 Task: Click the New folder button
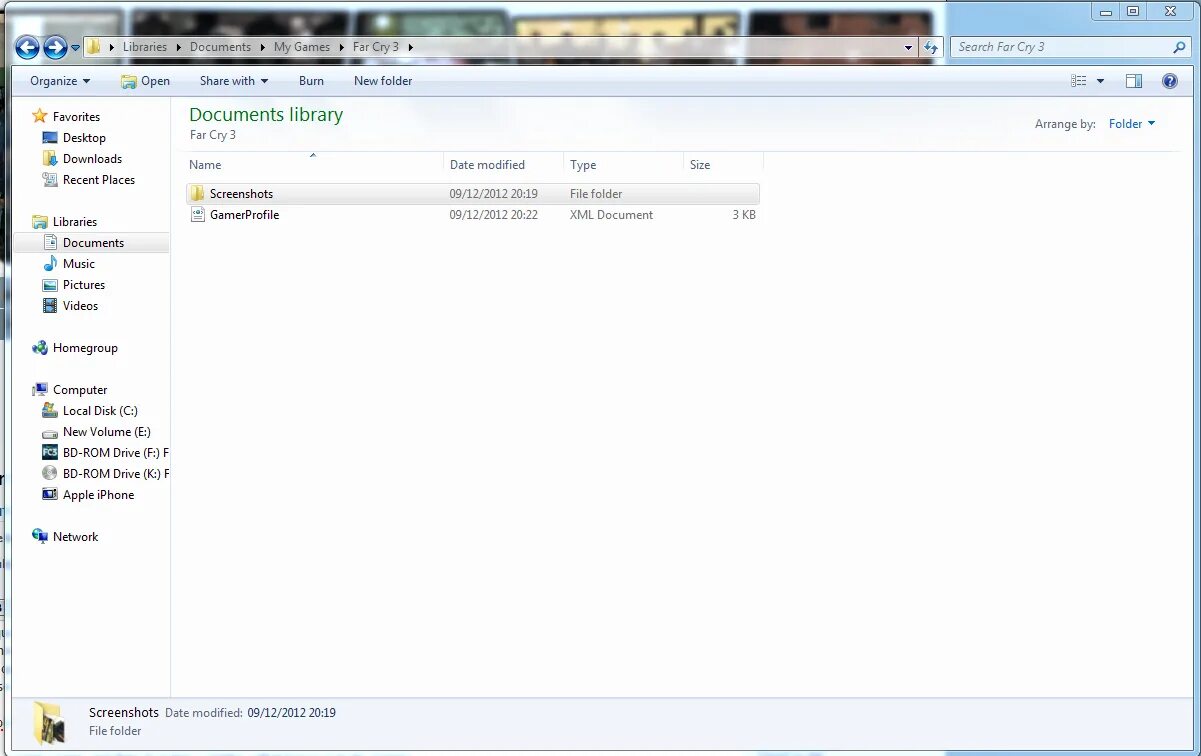[x=383, y=81]
